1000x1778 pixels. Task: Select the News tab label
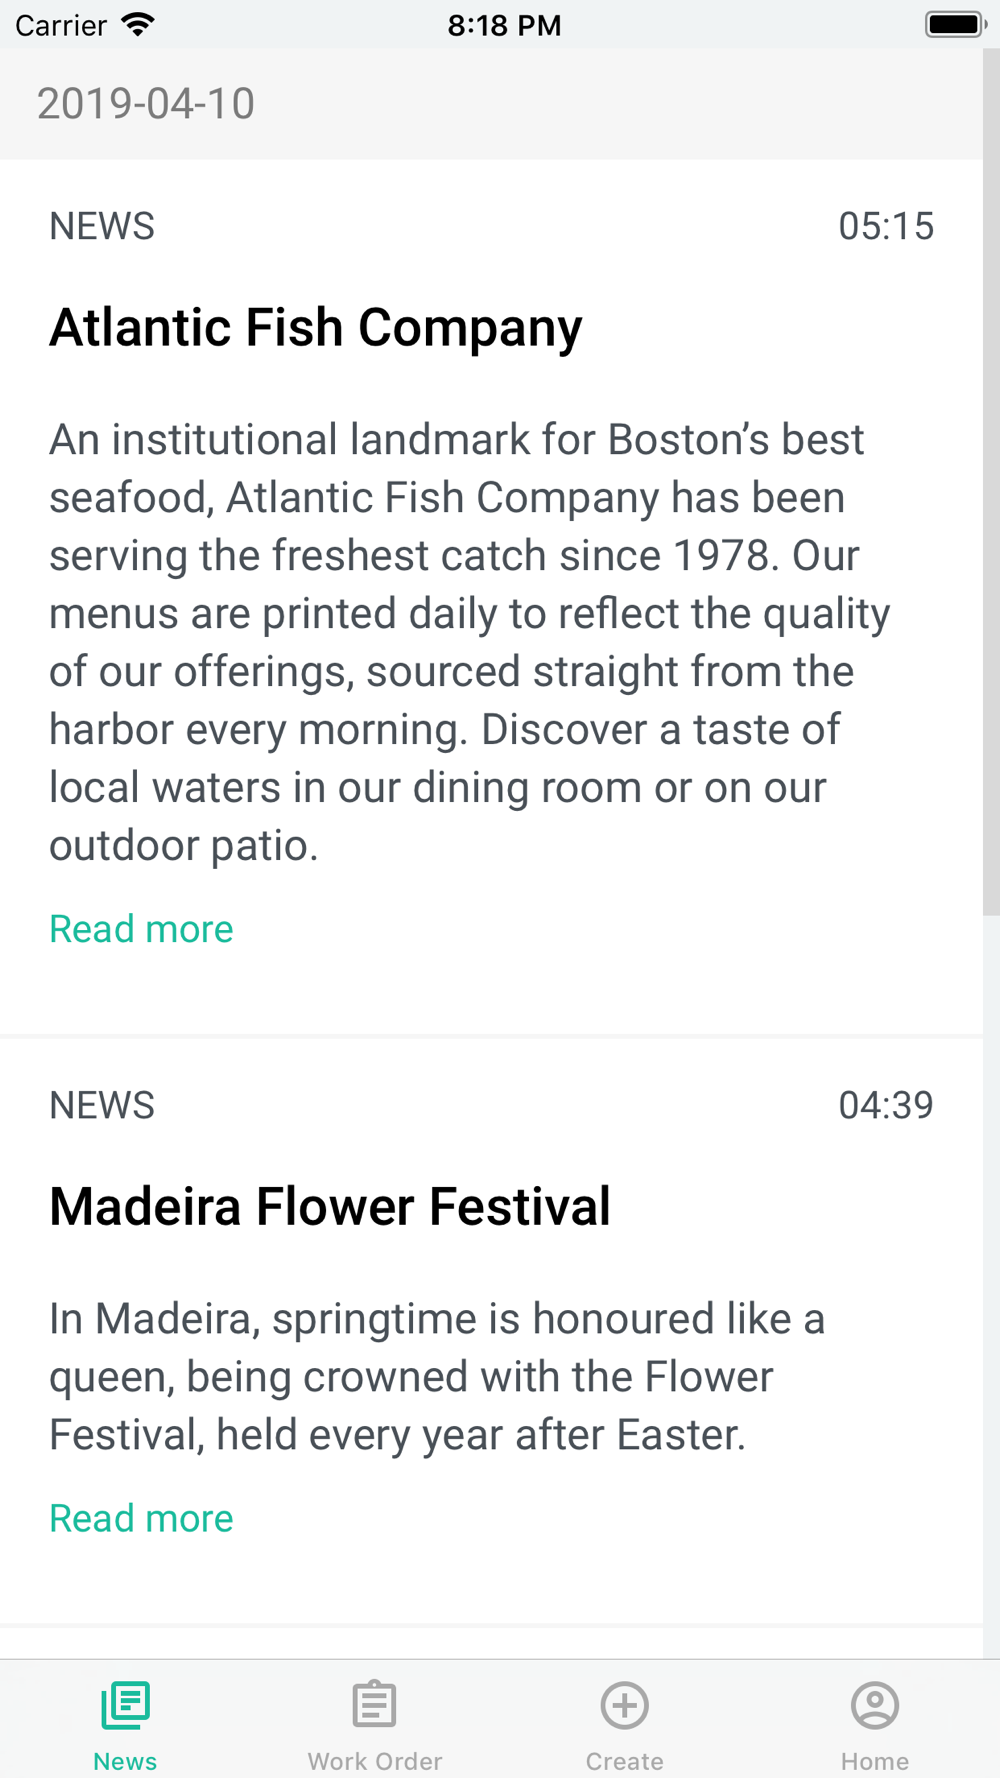pos(125,1761)
